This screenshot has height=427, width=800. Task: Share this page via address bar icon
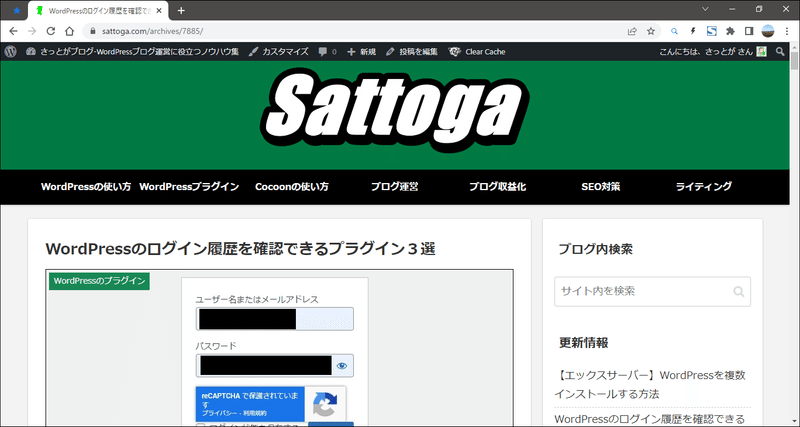click(x=632, y=31)
